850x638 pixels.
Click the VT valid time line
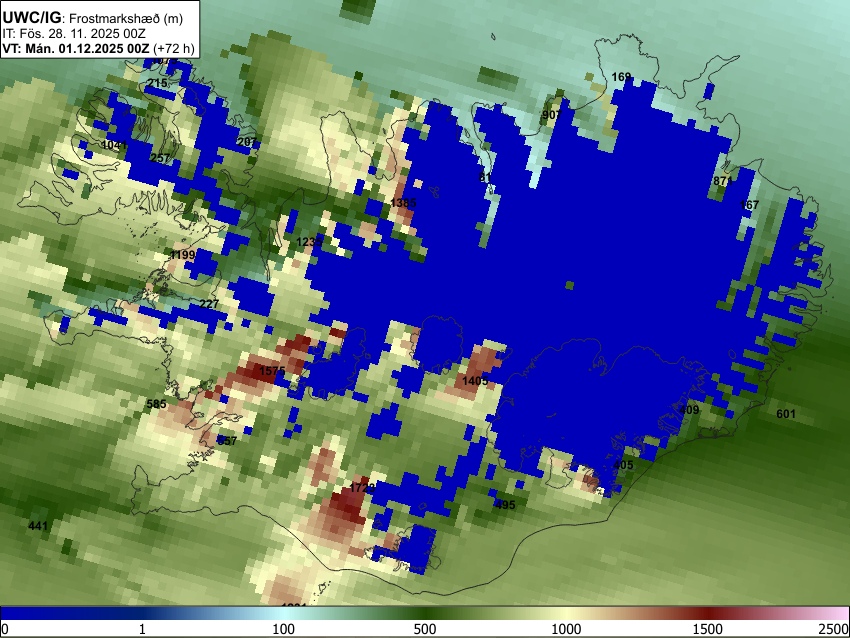tap(98, 48)
